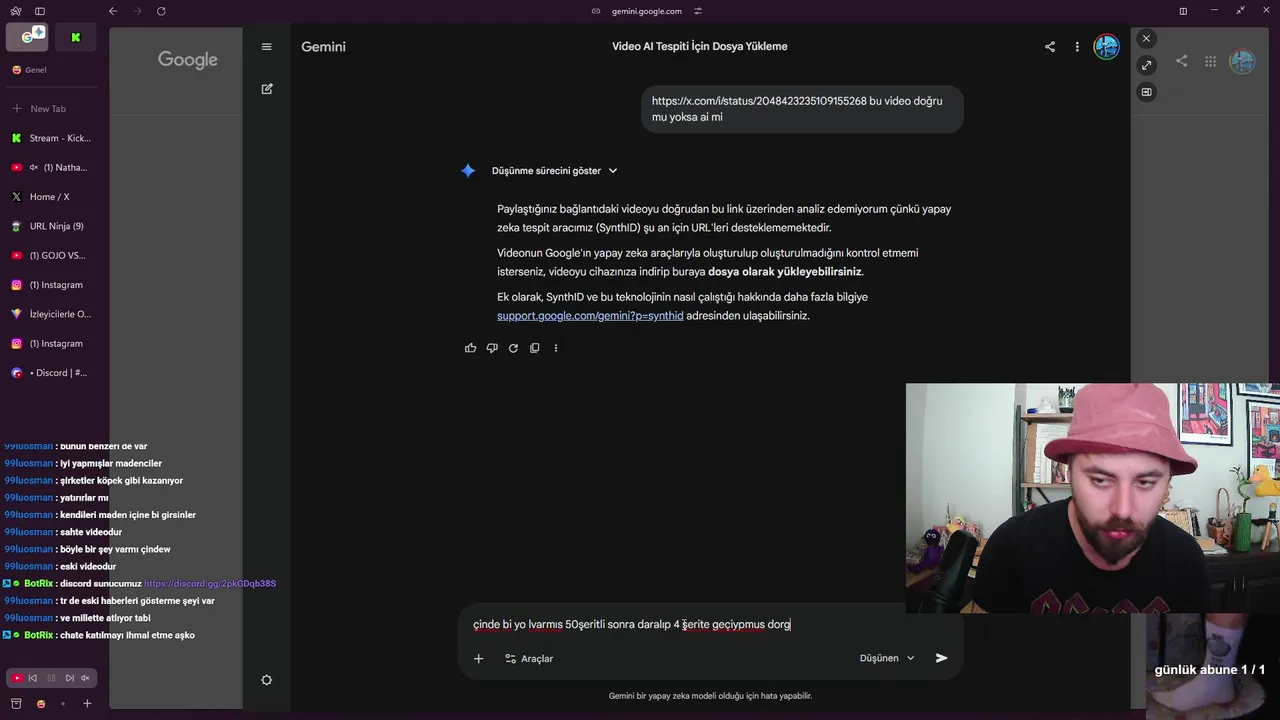Open the BotRix discord.gg invite link

click(210, 584)
